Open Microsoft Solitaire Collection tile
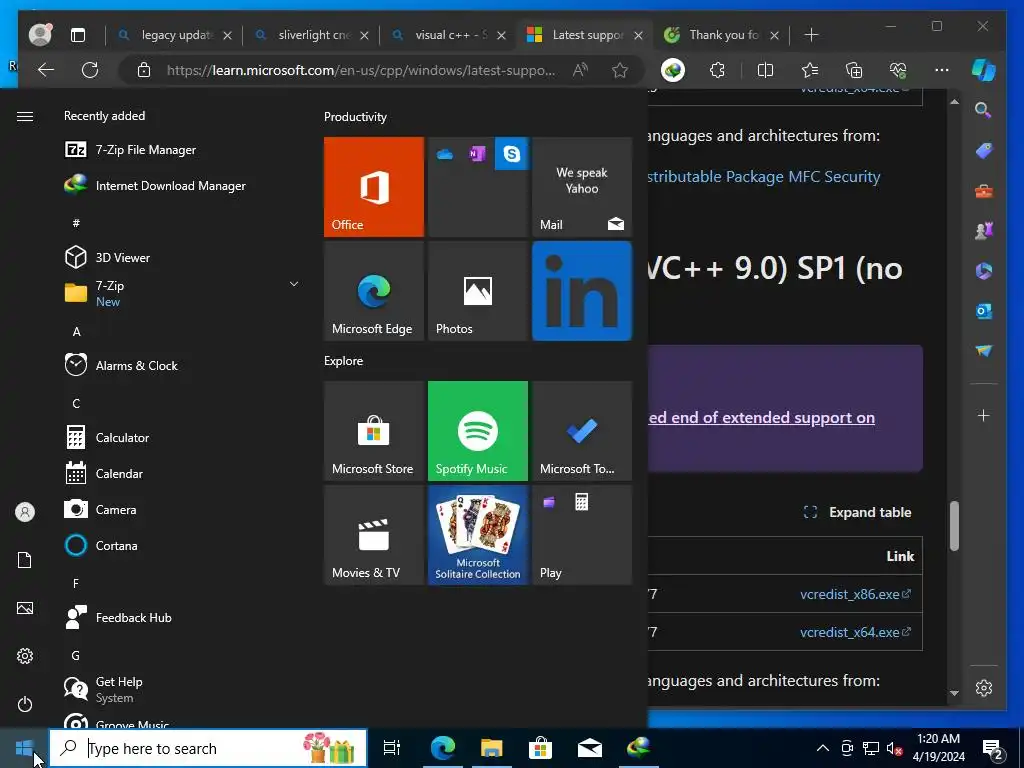This screenshot has height=768, width=1024. click(477, 535)
